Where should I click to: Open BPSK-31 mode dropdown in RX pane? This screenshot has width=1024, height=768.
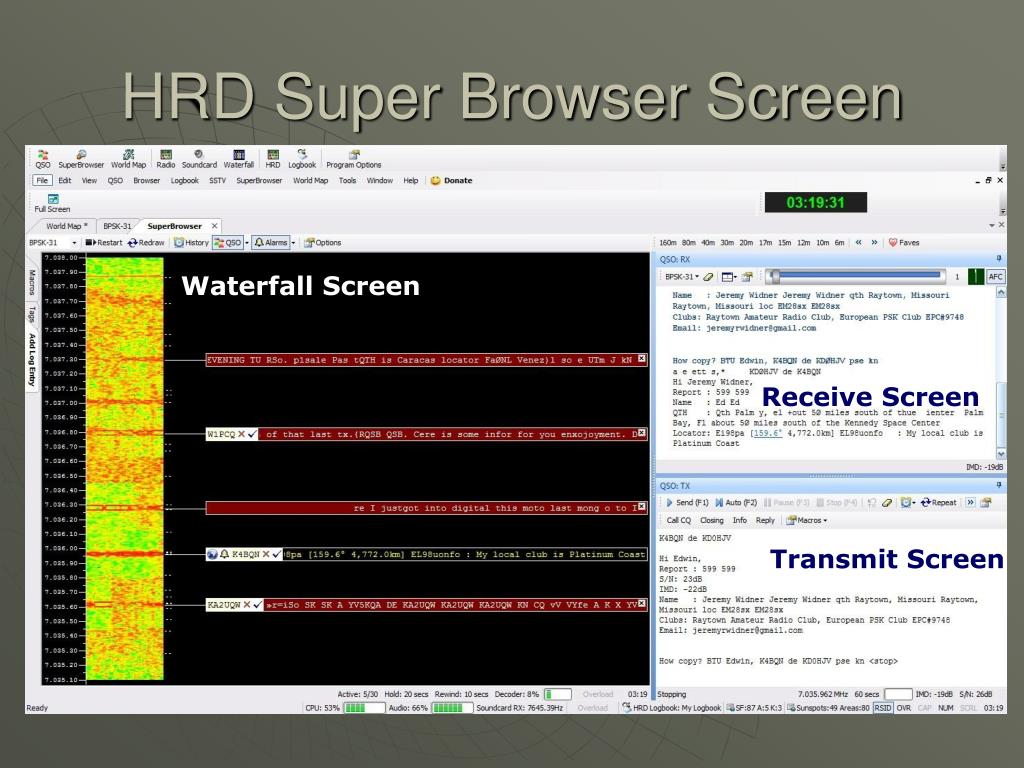click(682, 277)
